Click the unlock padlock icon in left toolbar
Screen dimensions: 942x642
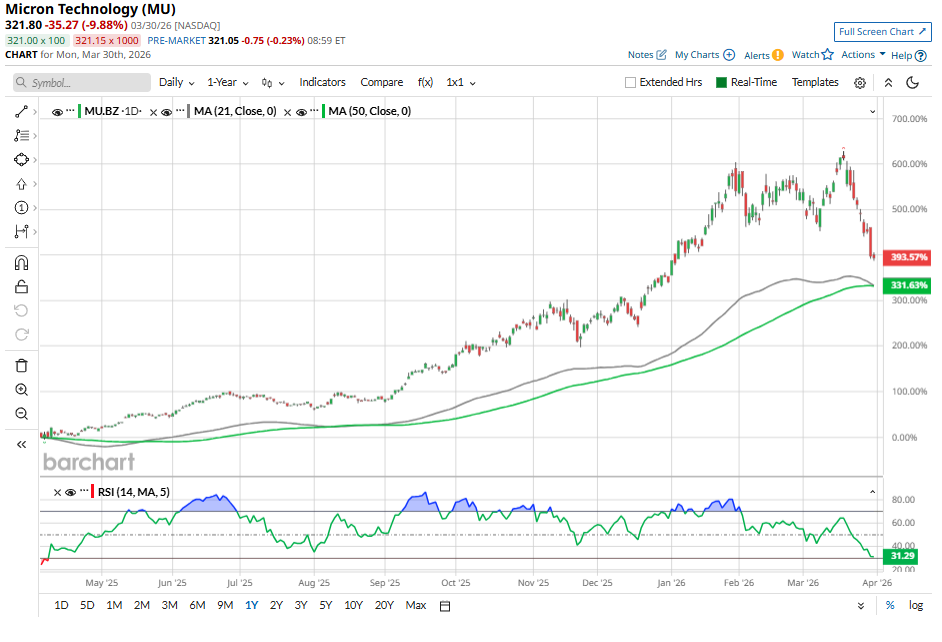pos(21,287)
